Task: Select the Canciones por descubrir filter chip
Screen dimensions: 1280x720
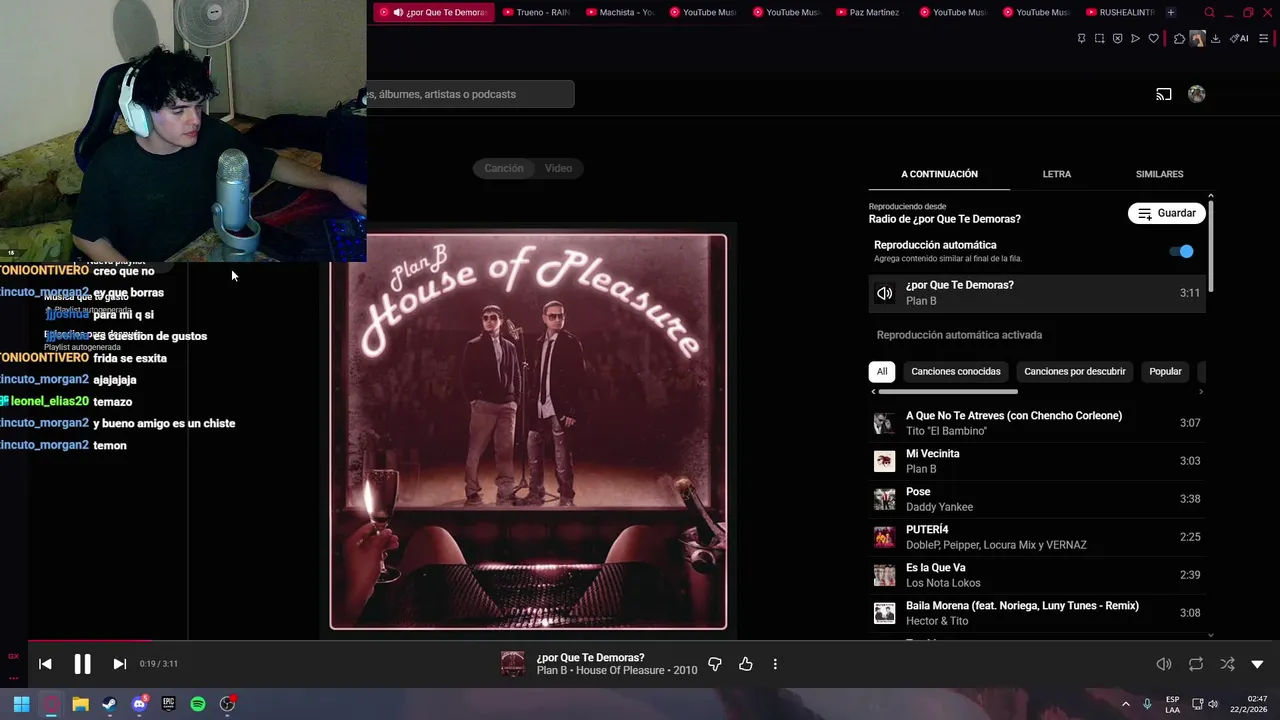Action: tap(1075, 371)
